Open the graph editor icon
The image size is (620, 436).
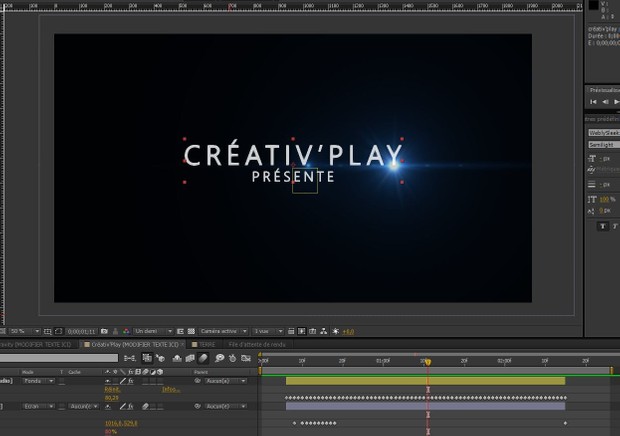(246, 358)
